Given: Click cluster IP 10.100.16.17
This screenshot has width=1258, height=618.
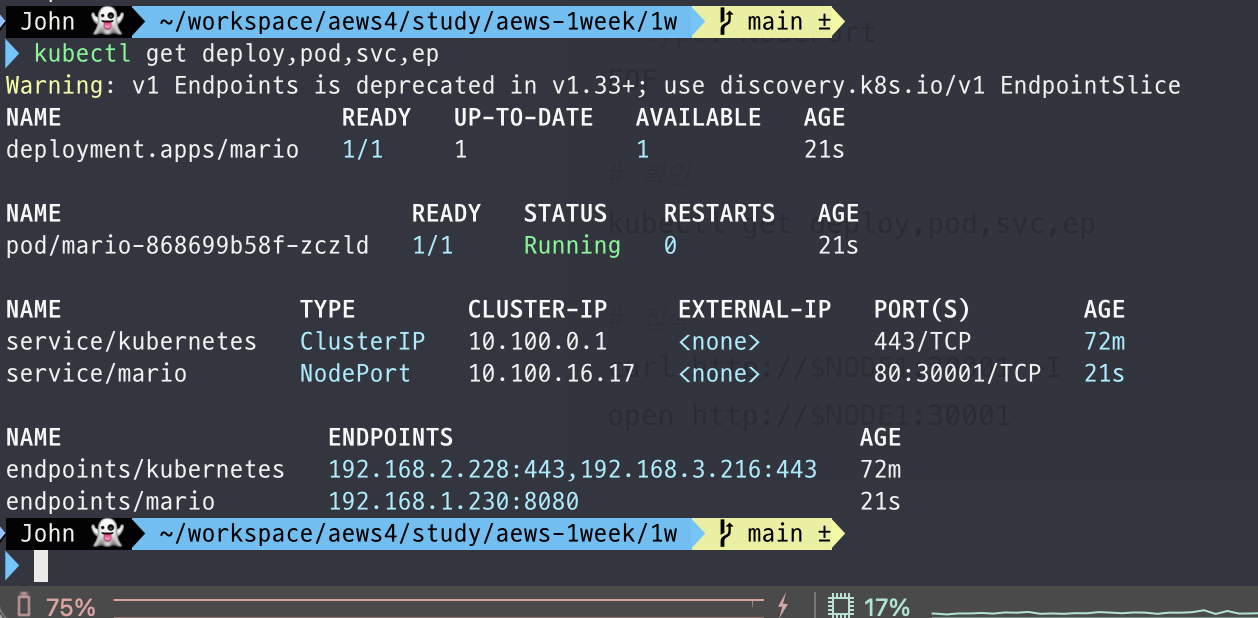Looking at the screenshot, I should [x=551, y=373].
